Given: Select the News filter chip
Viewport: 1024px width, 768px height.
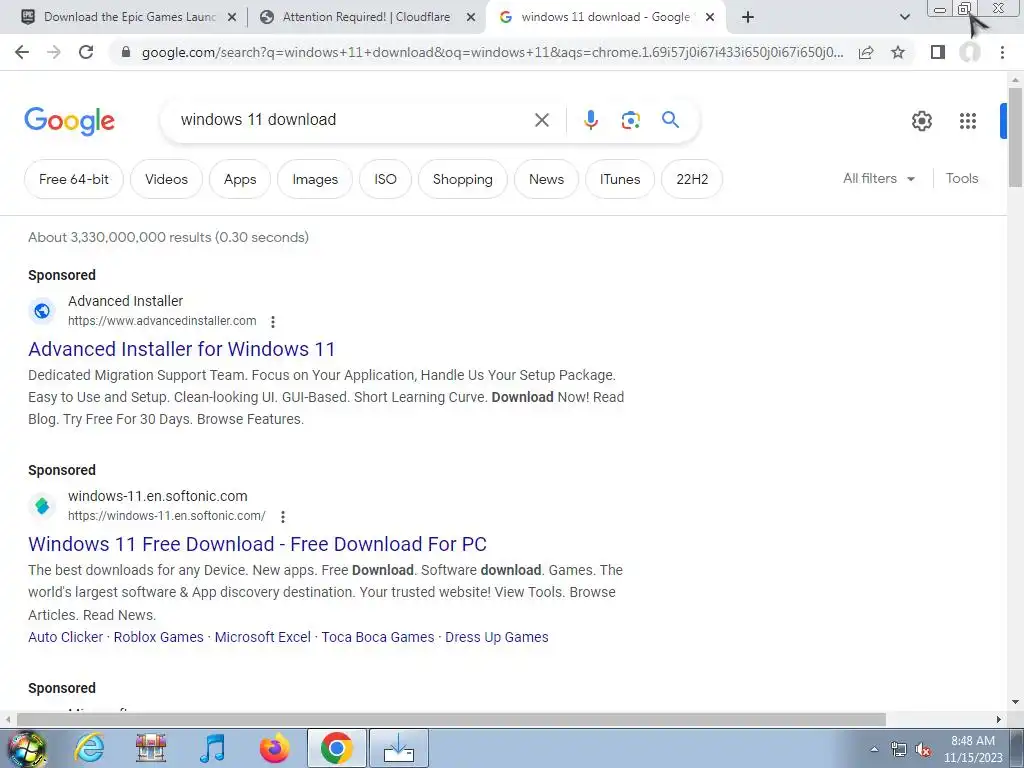Looking at the screenshot, I should pos(546,179).
